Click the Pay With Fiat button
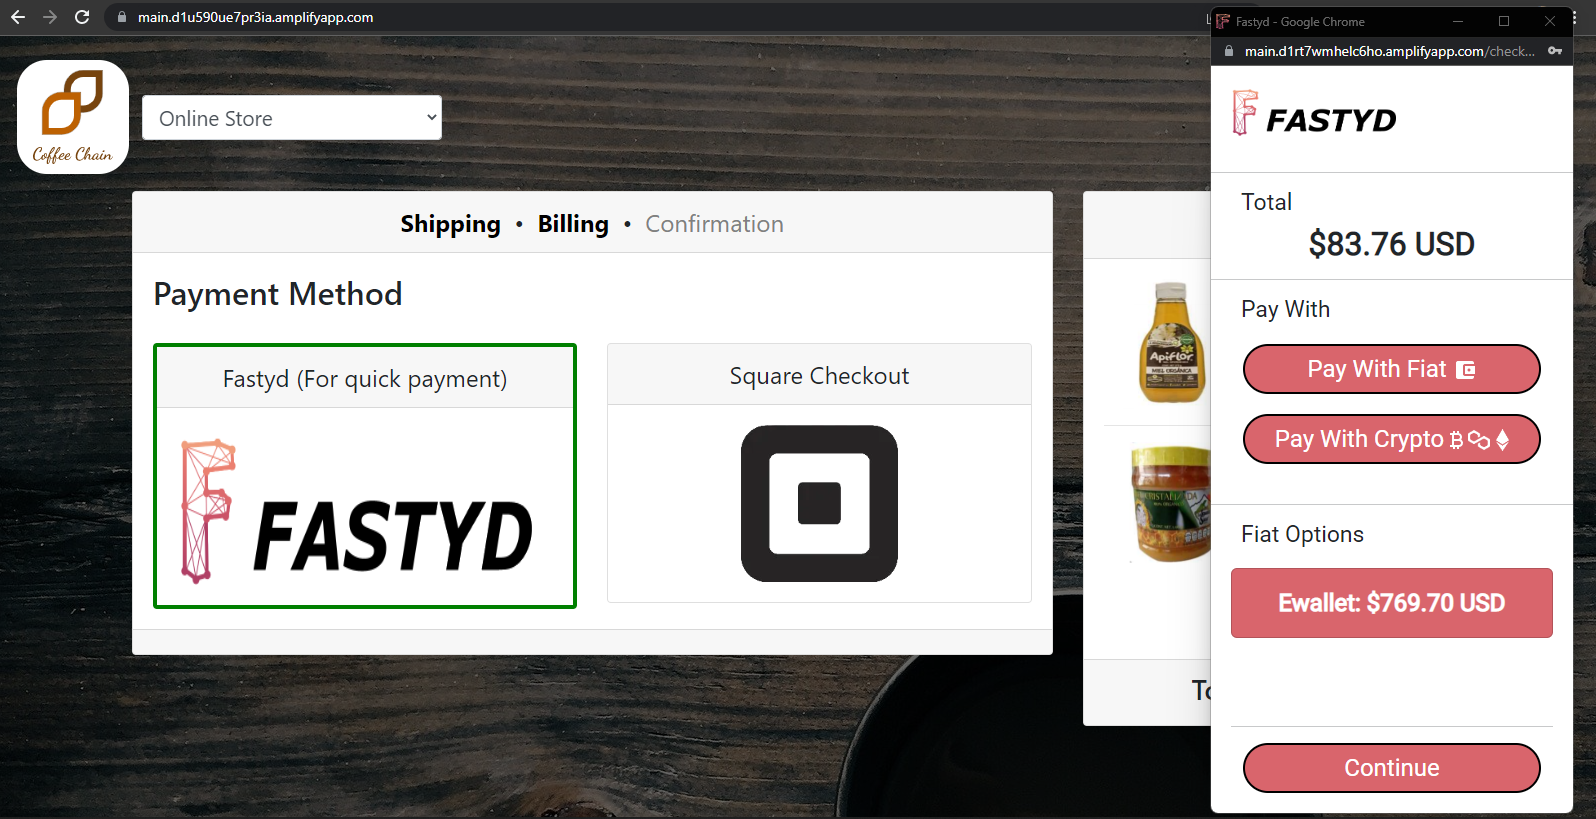 tap(1391, 369)
